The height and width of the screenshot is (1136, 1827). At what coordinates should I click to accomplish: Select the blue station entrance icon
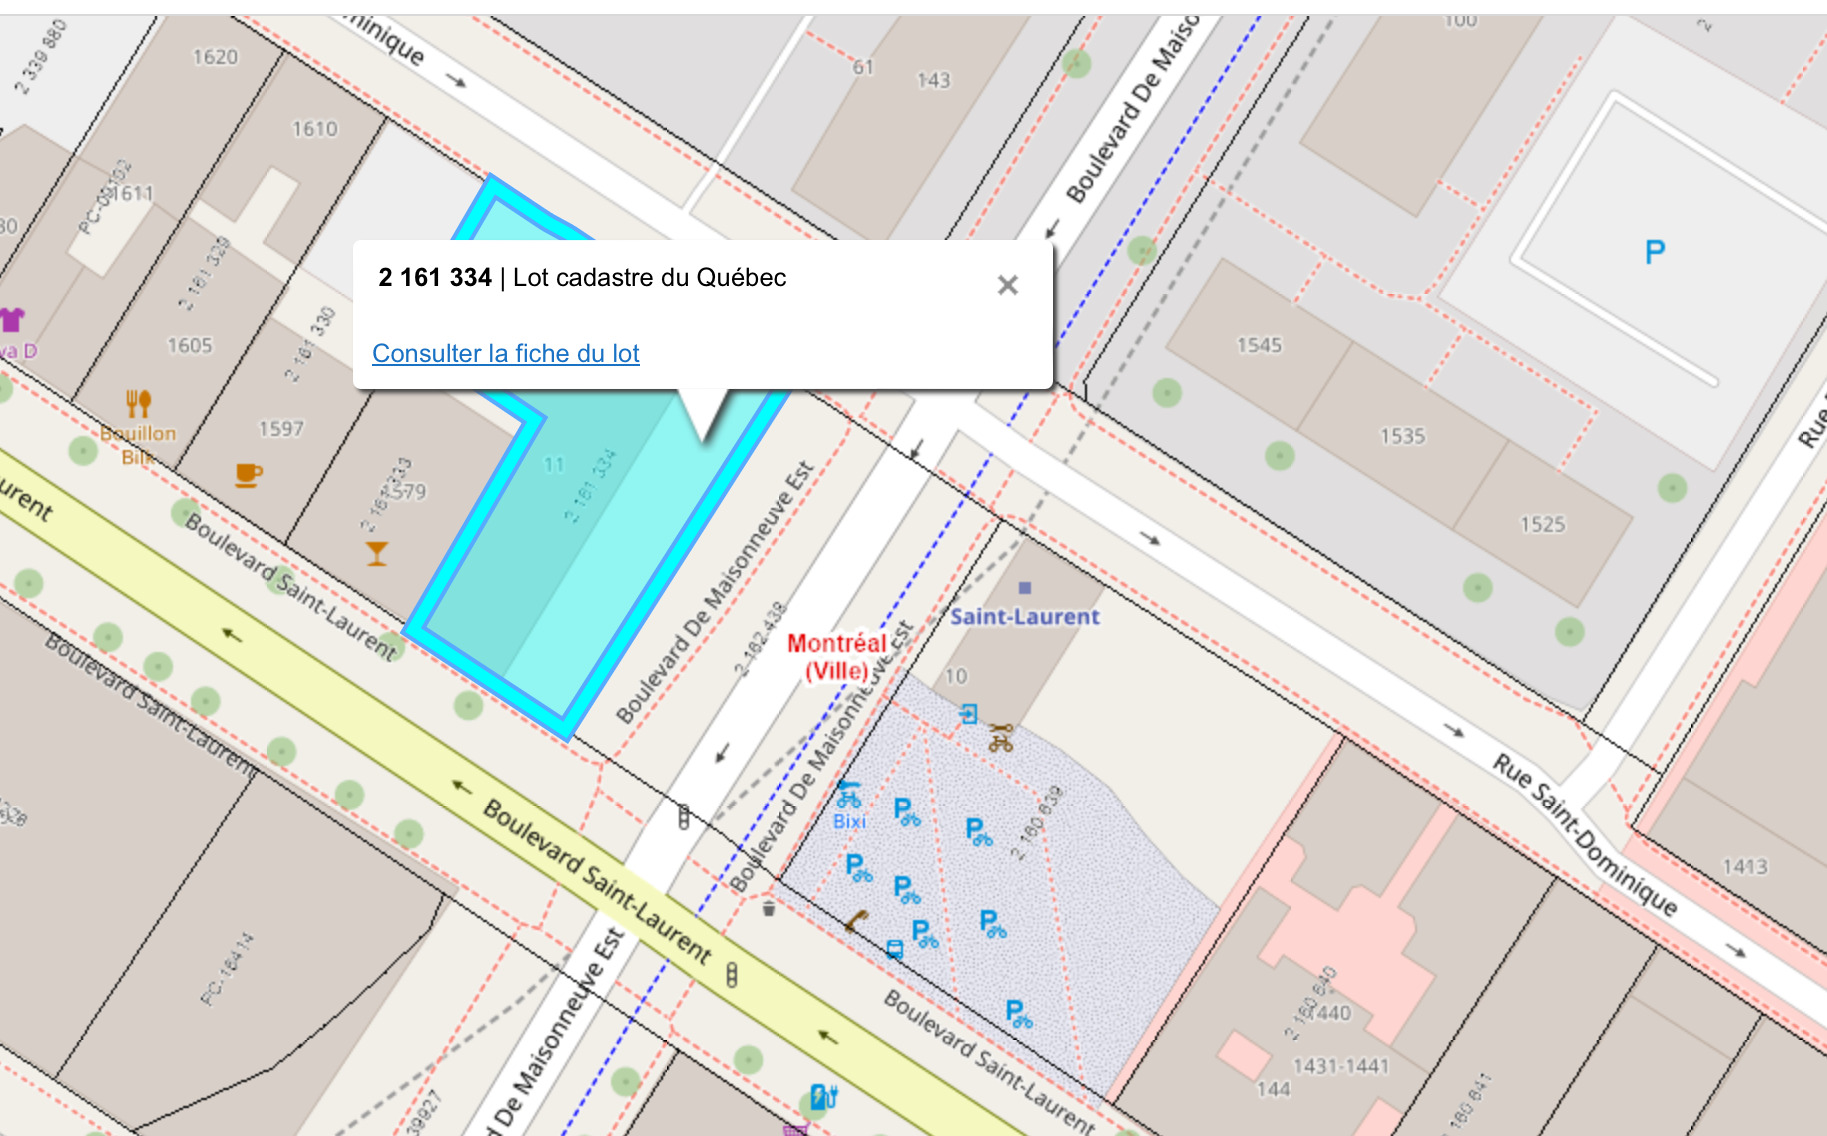(x=968, y=714)
